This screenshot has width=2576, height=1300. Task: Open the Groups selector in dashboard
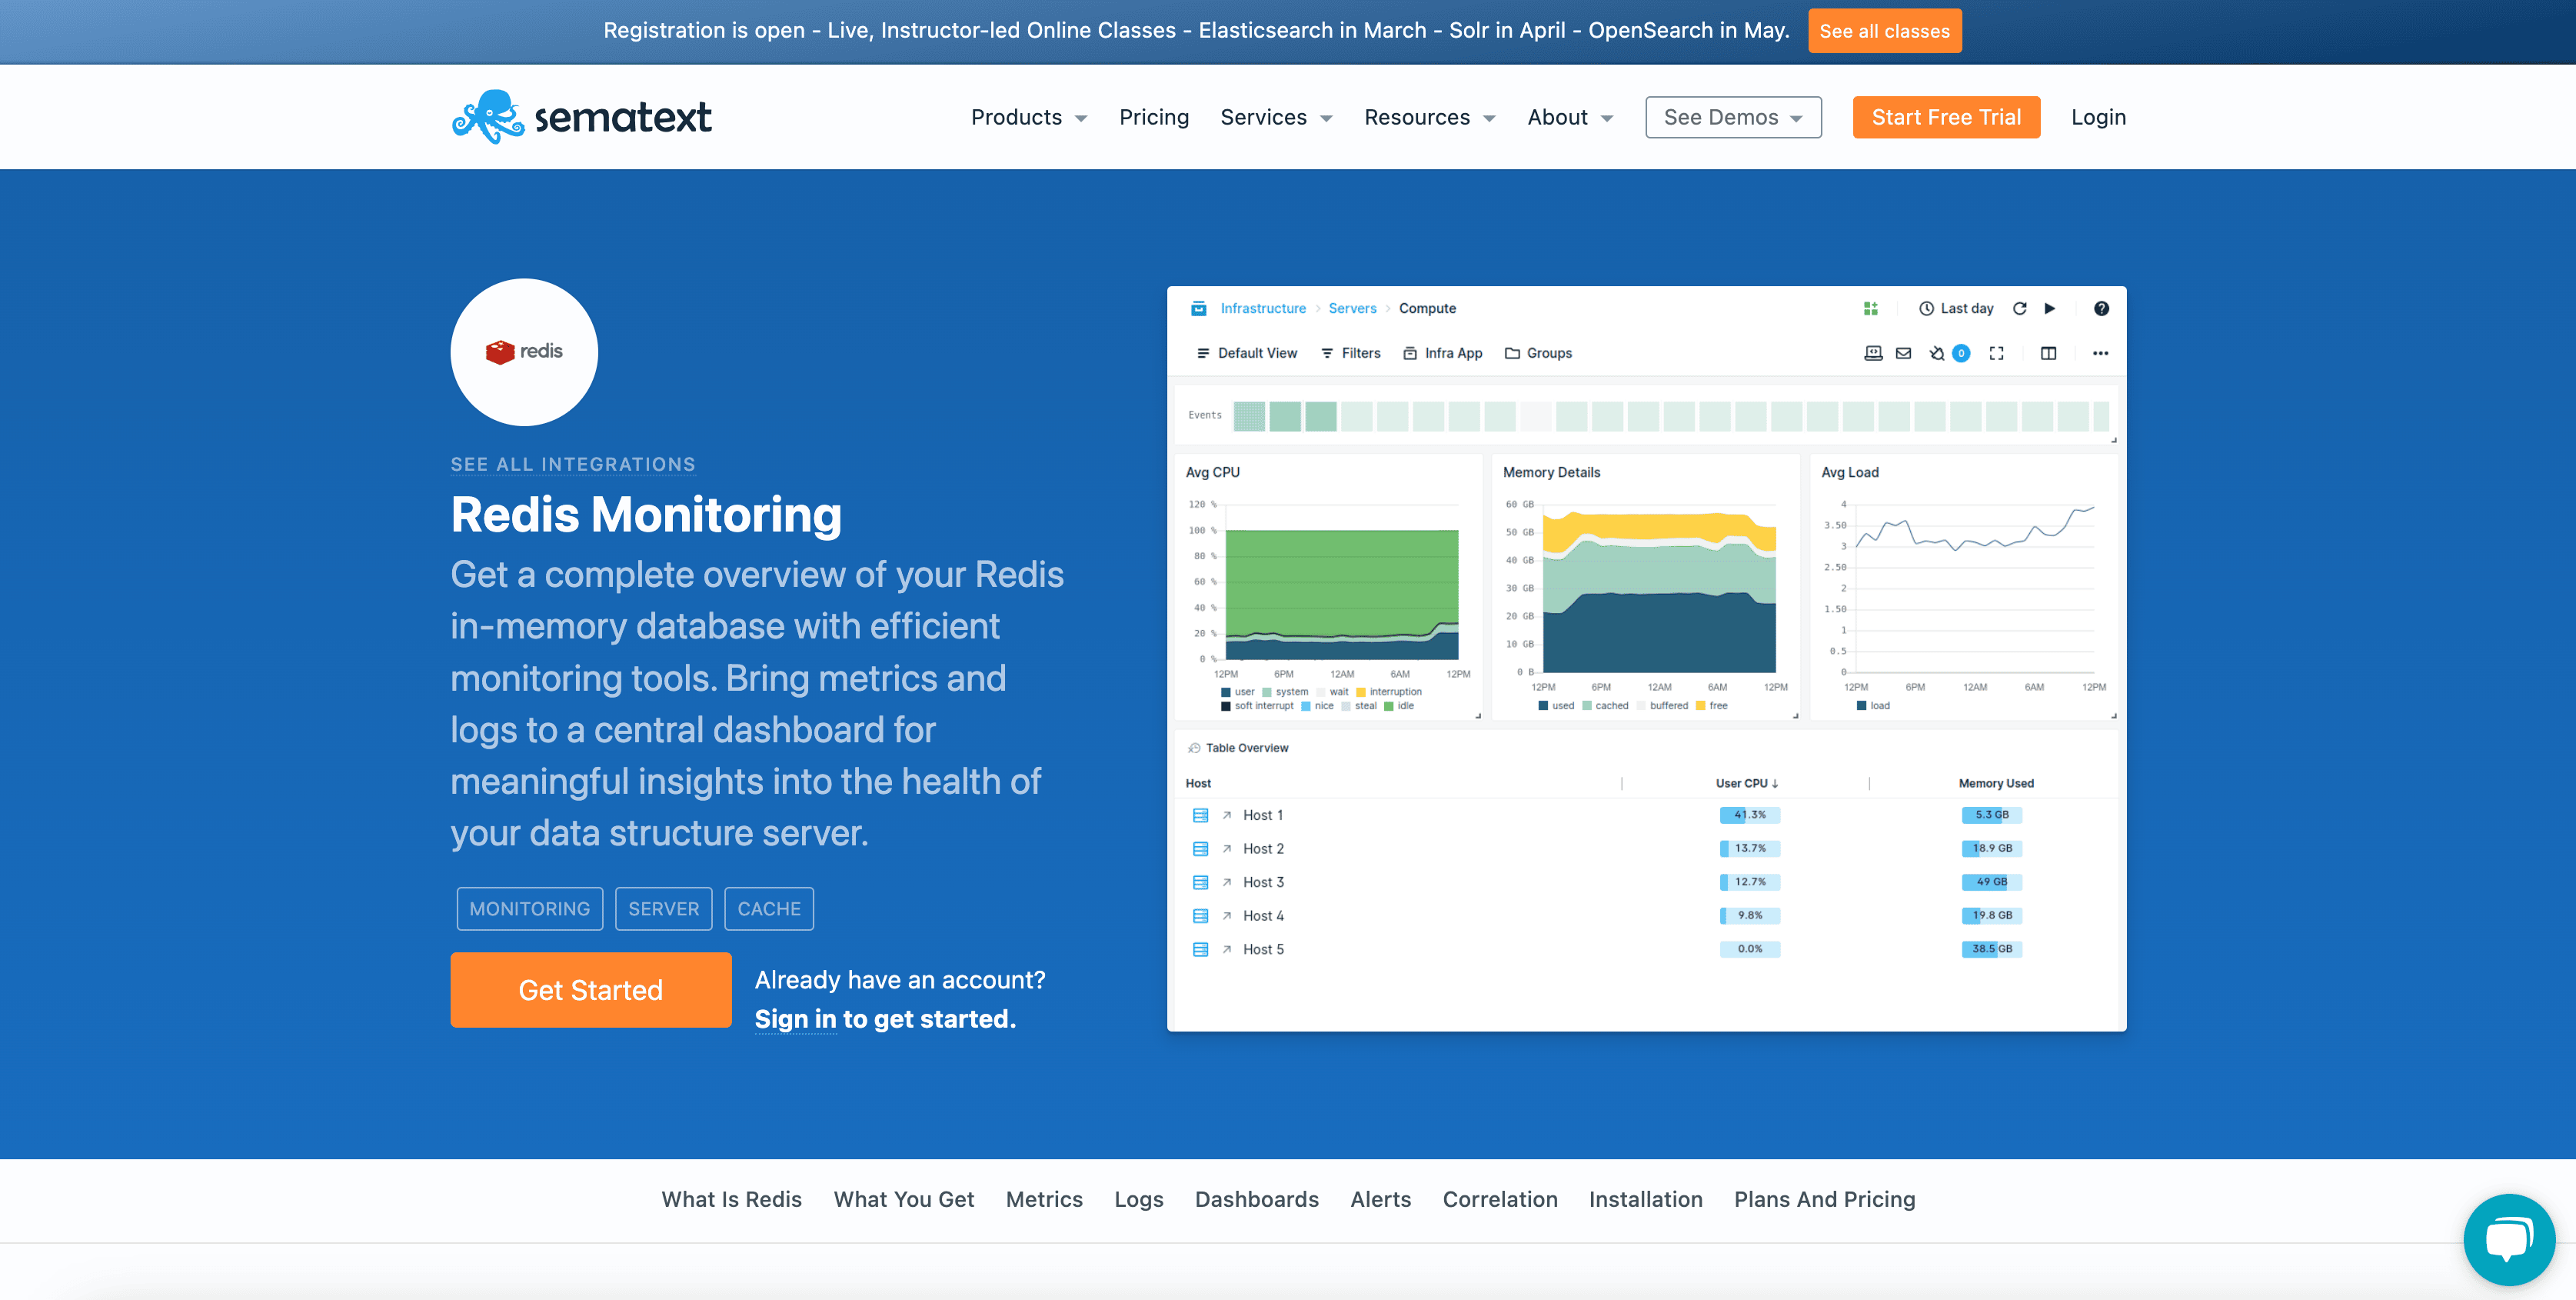[1538, 353]
